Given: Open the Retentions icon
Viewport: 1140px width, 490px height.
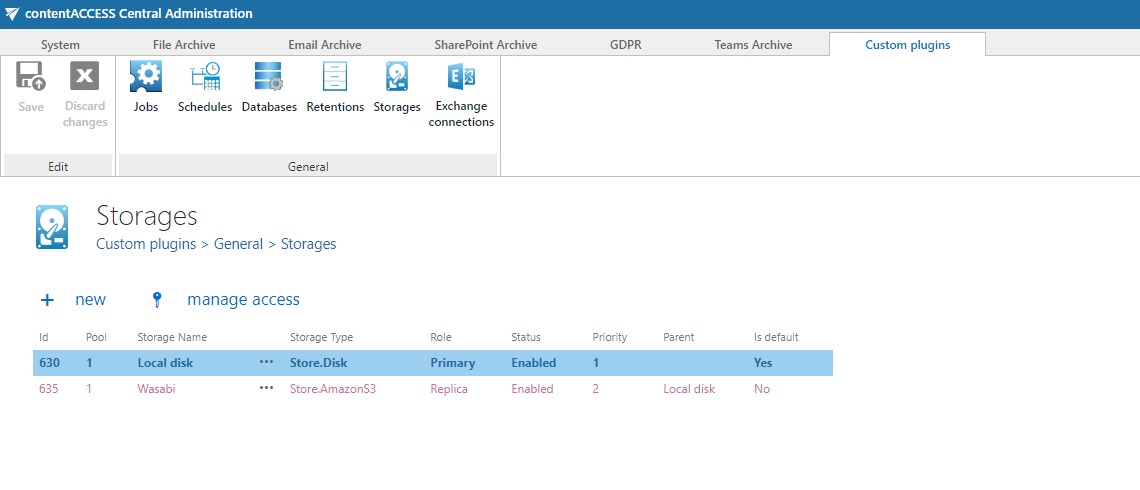Looking at the screenshot, I should (335, 76).
